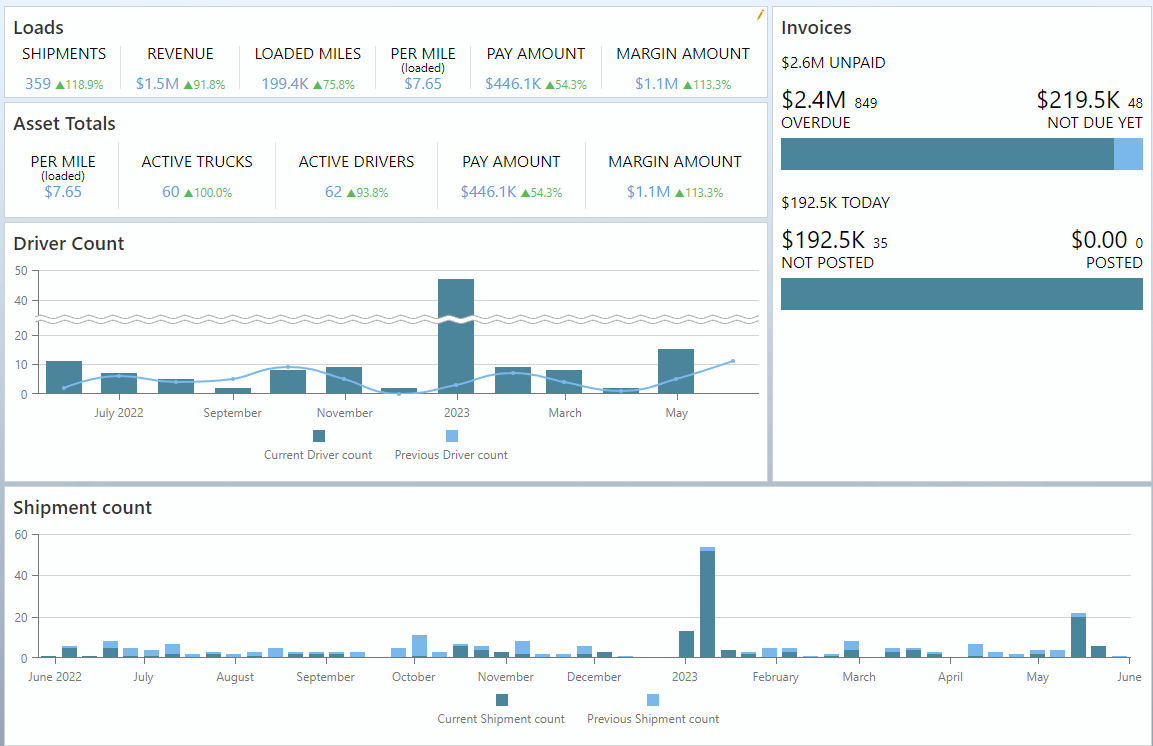Click the 60 active trucks value
The width and height of the screenshot is (1153, 746).
coord(171,192)
